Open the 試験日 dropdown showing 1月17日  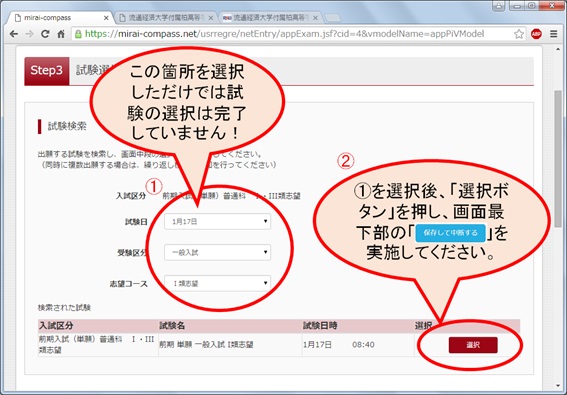click(x=217, y=221)
